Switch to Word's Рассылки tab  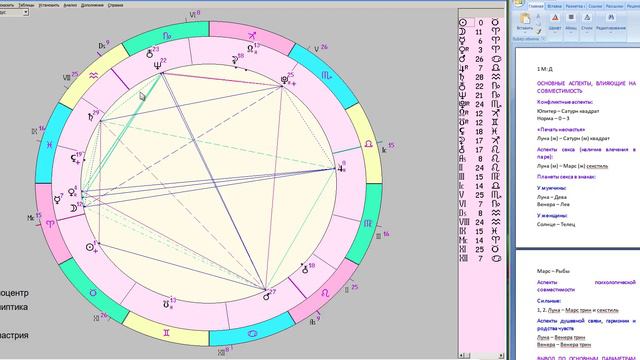[614, 6]
